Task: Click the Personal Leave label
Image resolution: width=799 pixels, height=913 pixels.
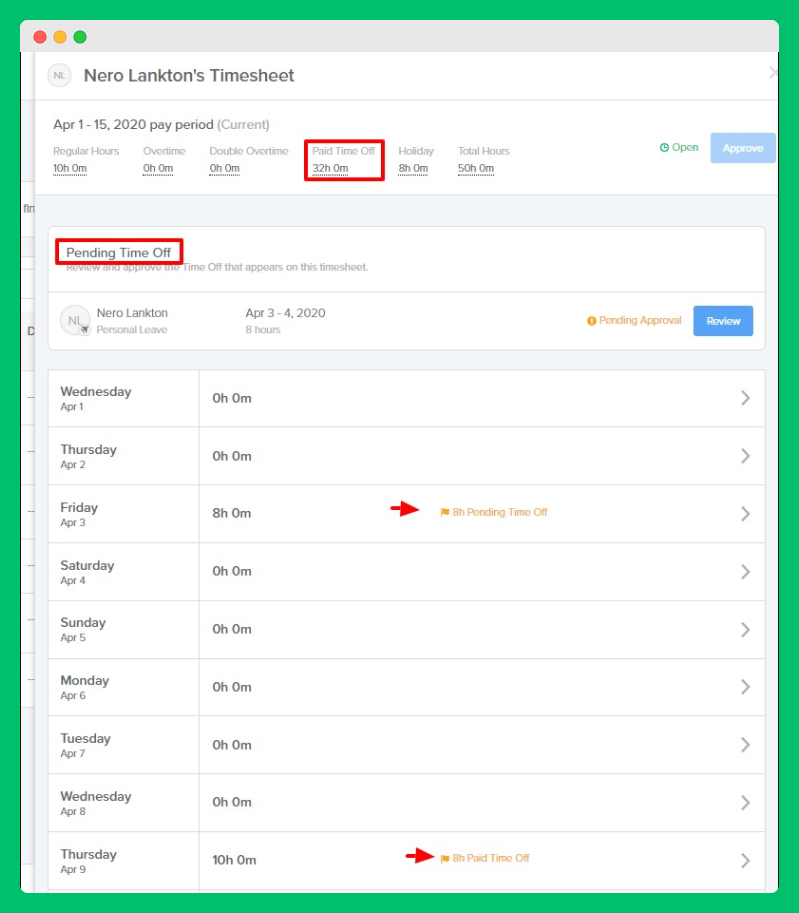Action: 132,330
